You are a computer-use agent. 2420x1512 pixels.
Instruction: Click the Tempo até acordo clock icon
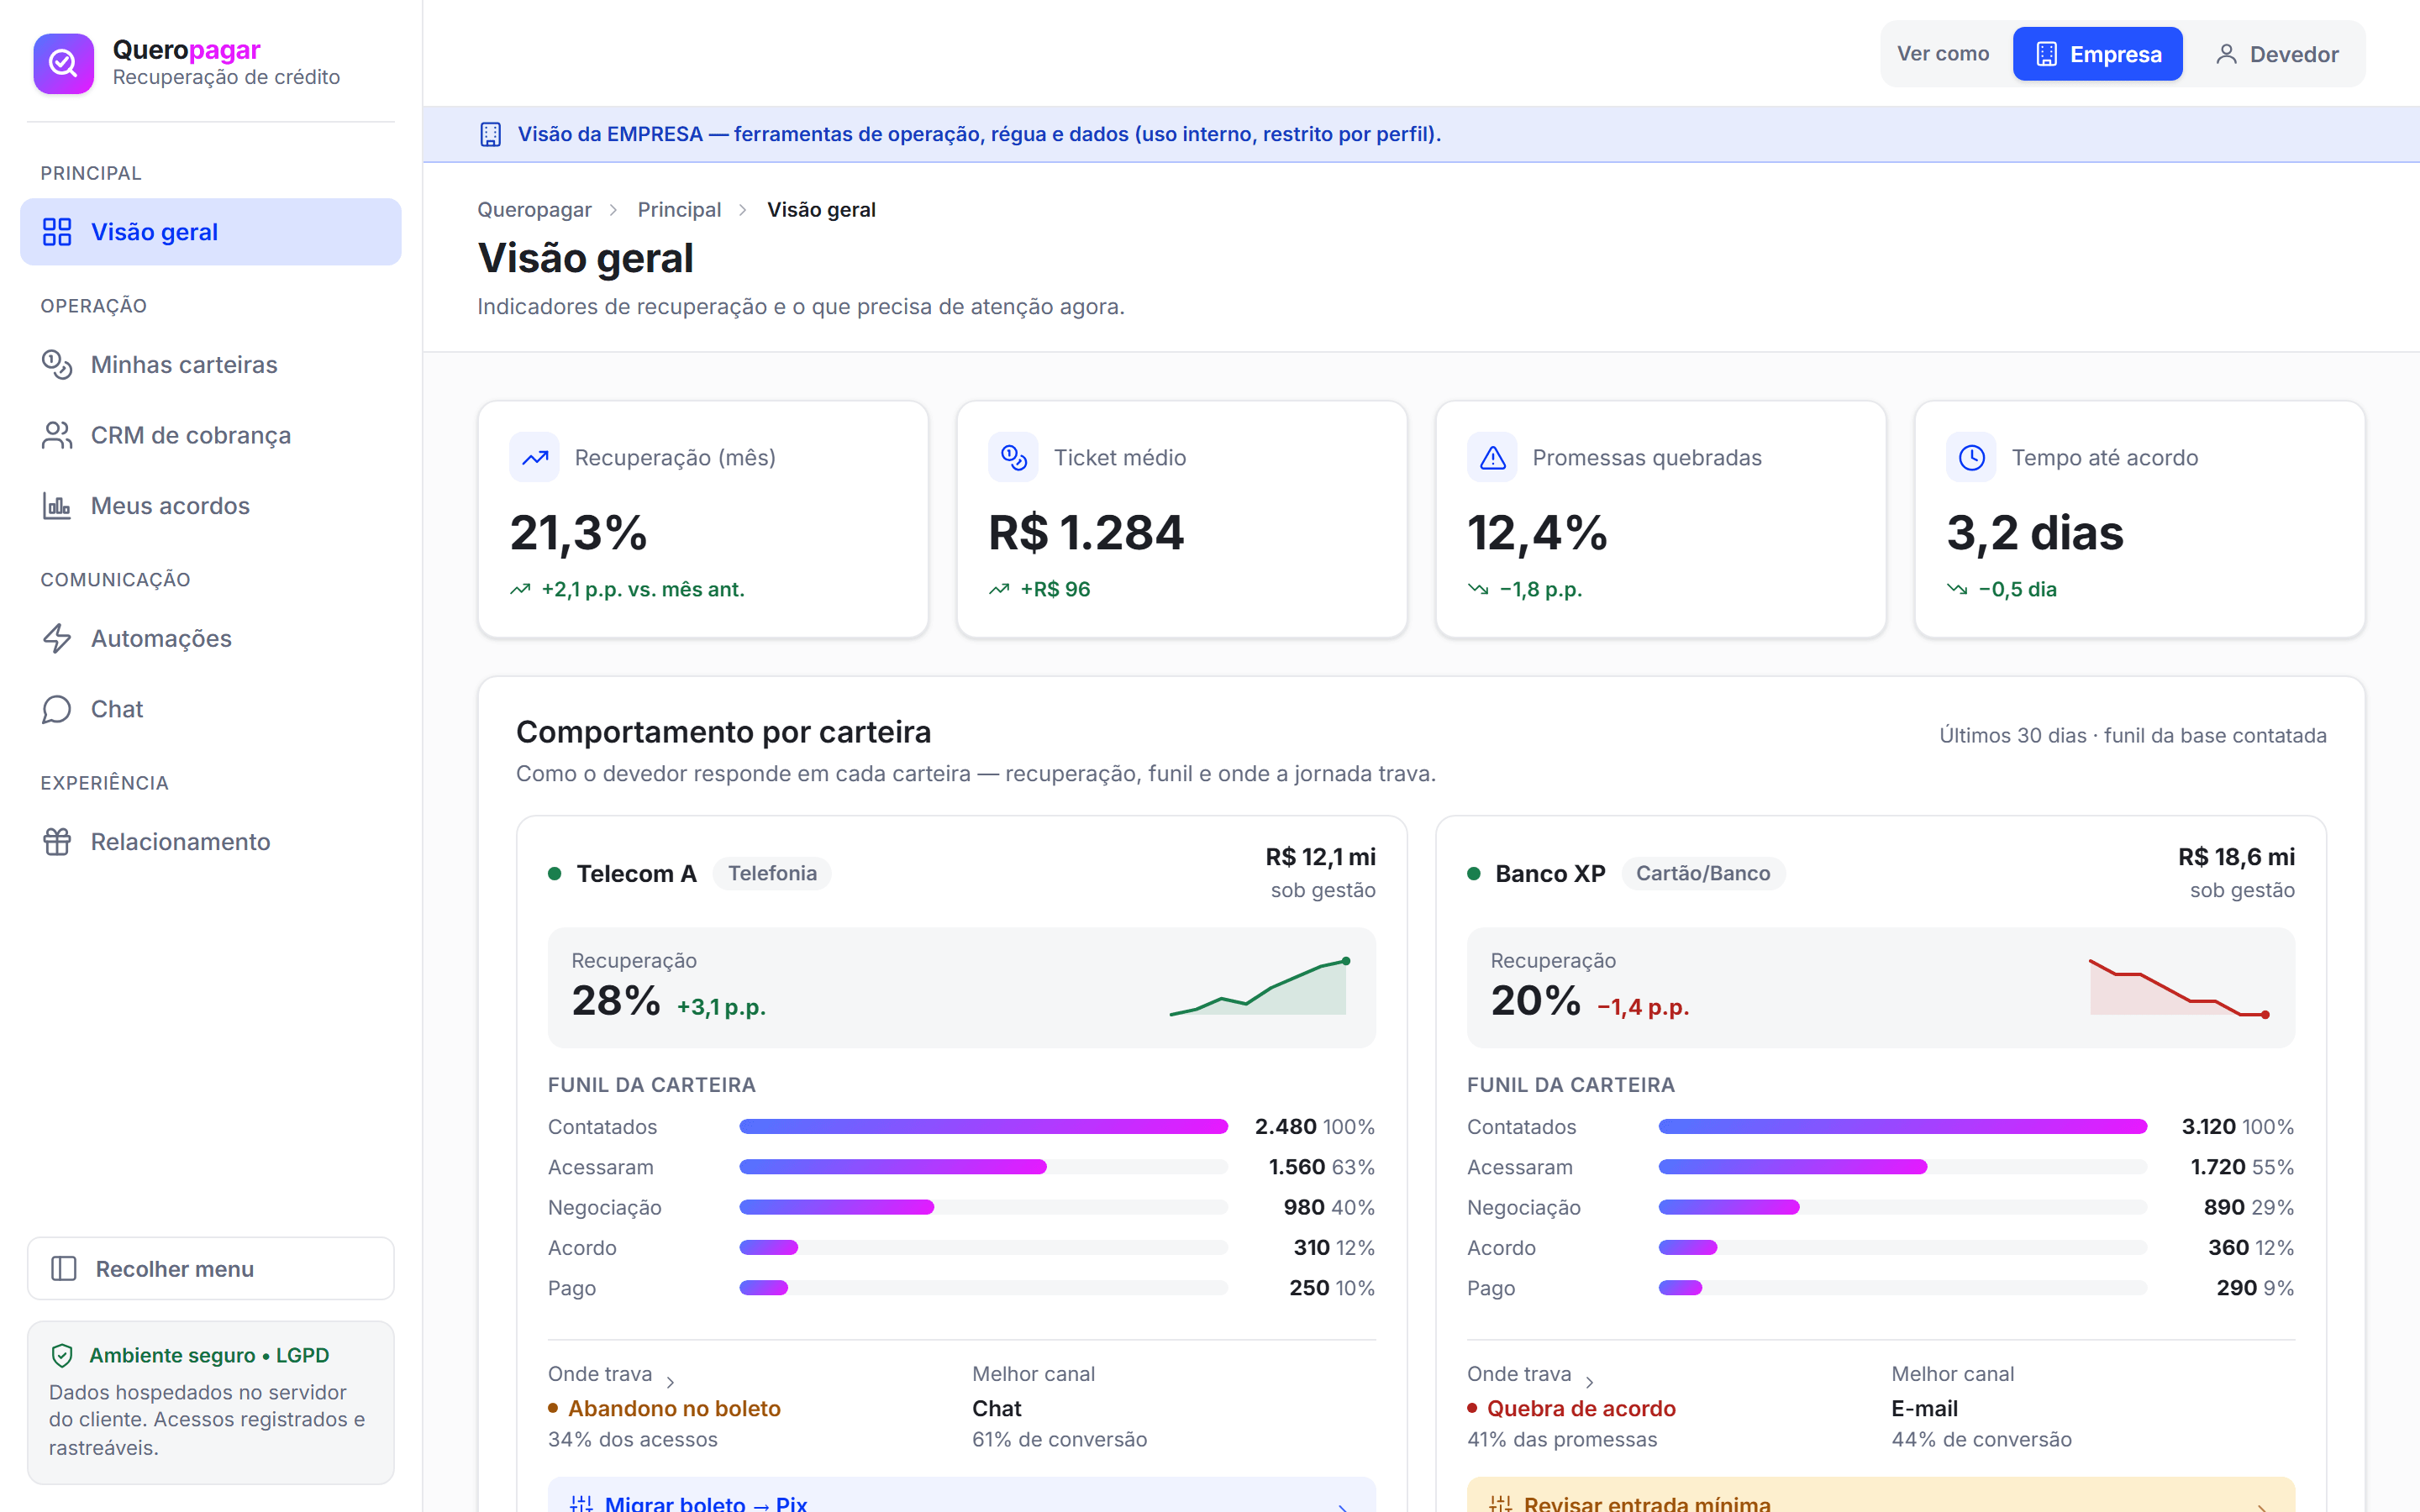tap(1971, 458)
